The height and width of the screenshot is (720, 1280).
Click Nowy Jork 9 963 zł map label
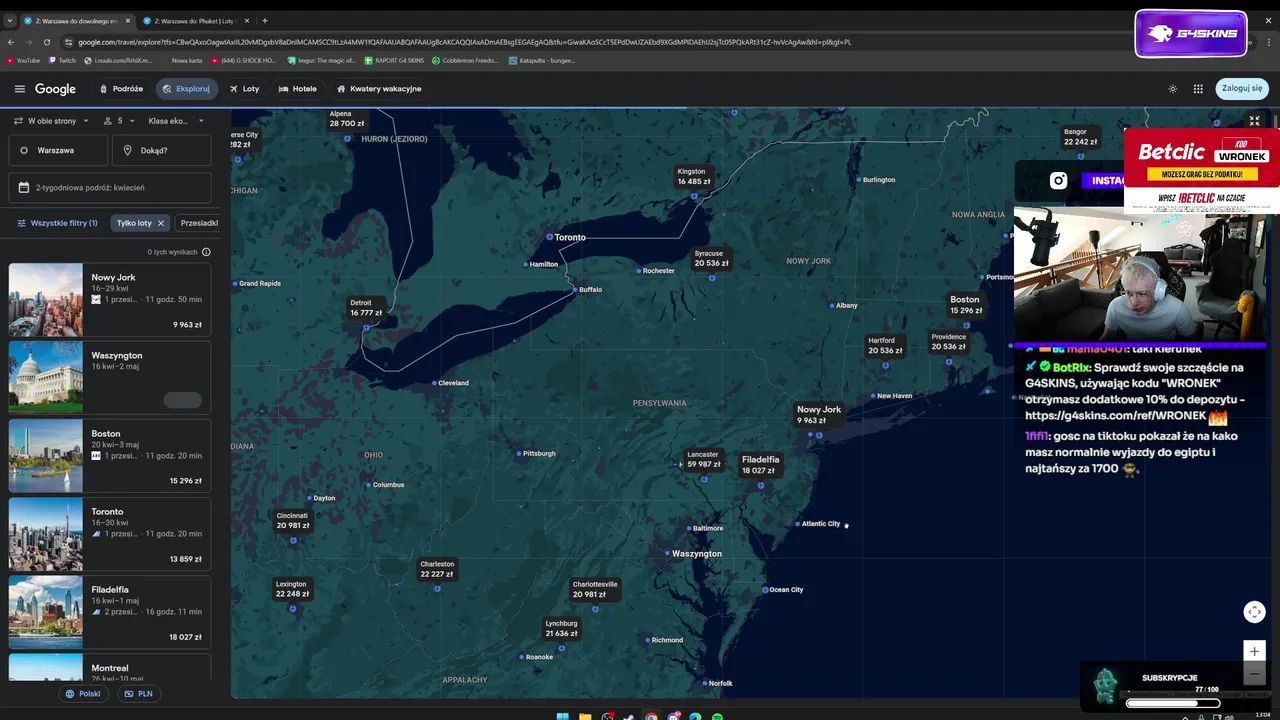click(819, 415)
